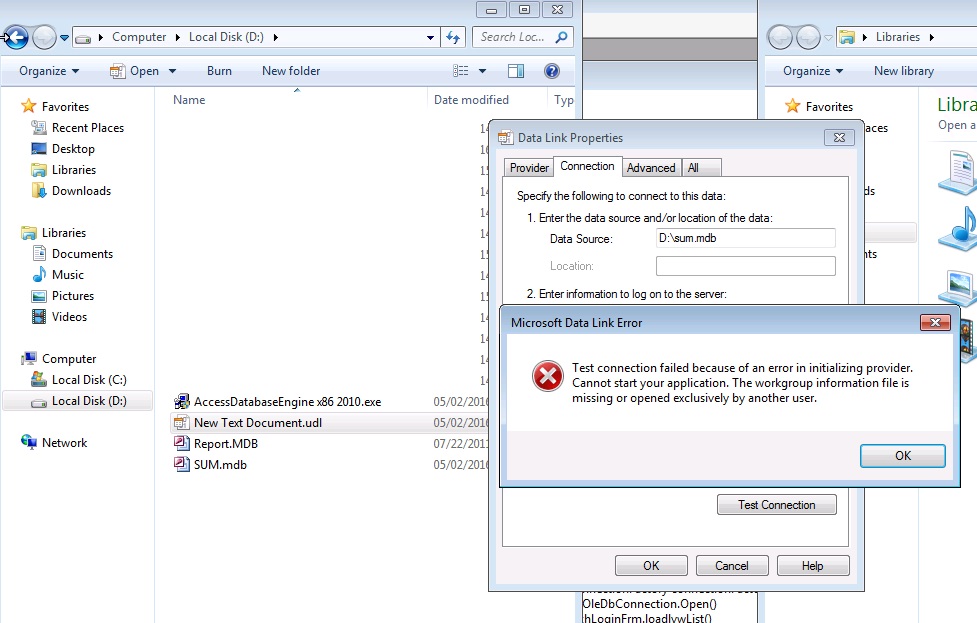Click Libraries in the right address bar
Viewport: 977px width, 623px height.
tap(897, 37)
